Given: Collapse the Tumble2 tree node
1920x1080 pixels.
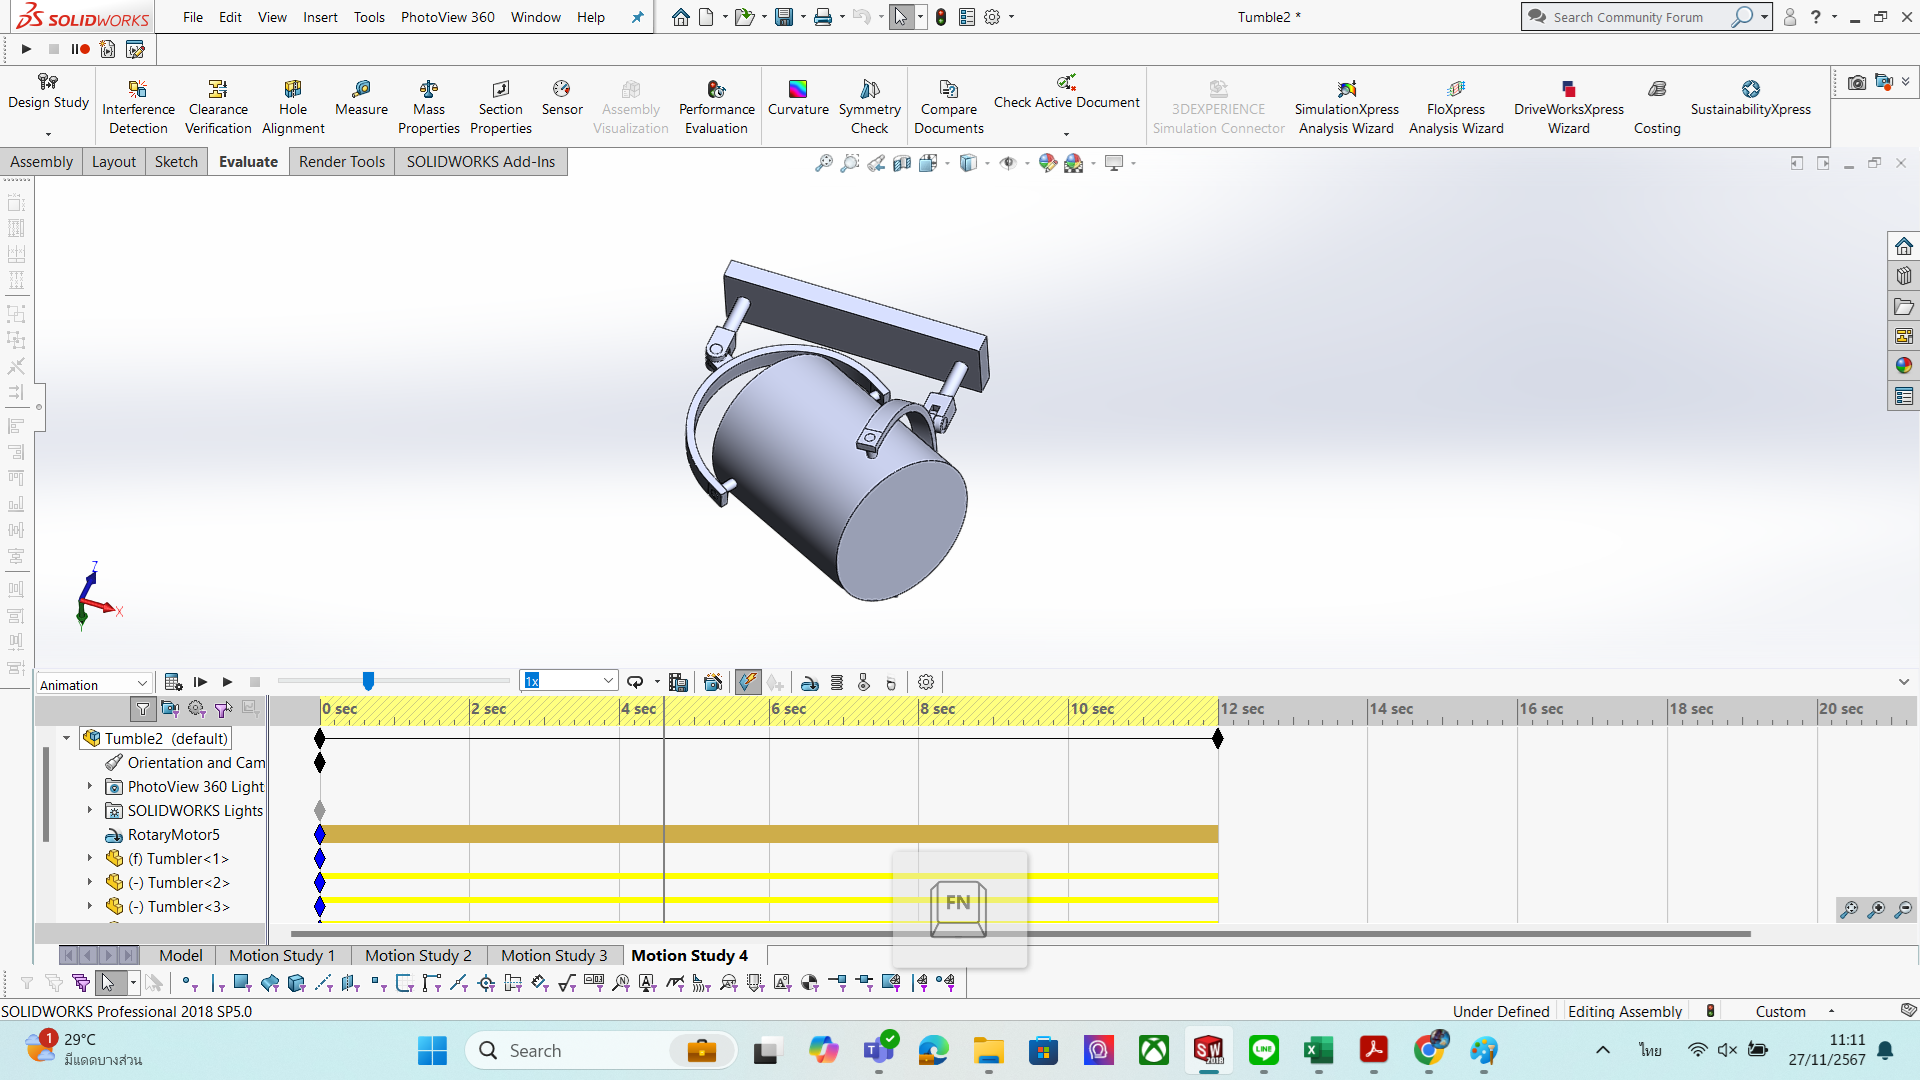Looking at the screenshot, I should 67,738.
